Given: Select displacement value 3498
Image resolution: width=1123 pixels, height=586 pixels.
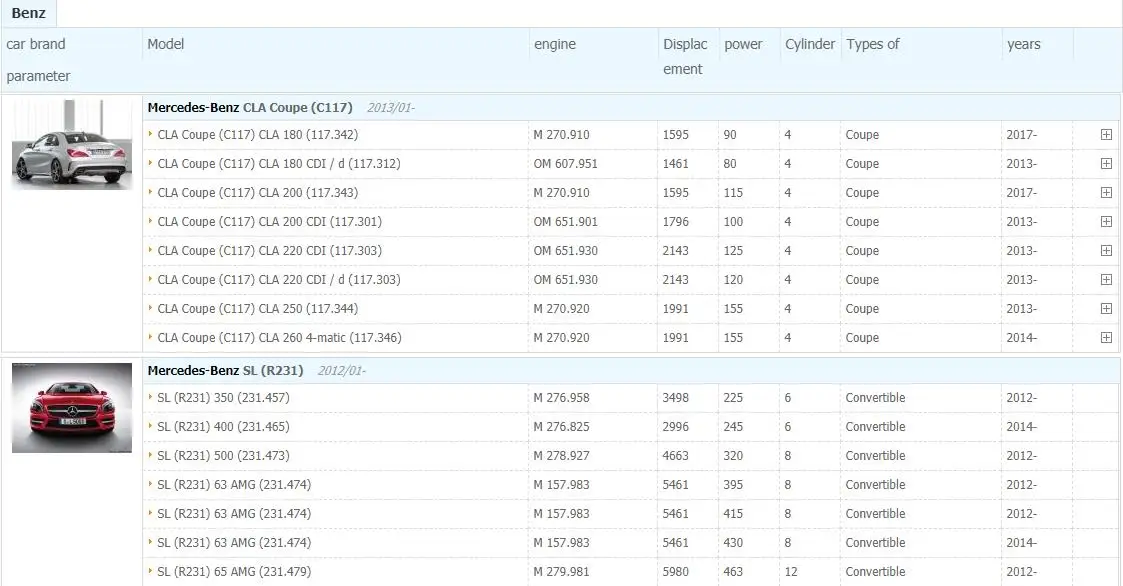Looking at the screenshot, I should pos(675,398).
